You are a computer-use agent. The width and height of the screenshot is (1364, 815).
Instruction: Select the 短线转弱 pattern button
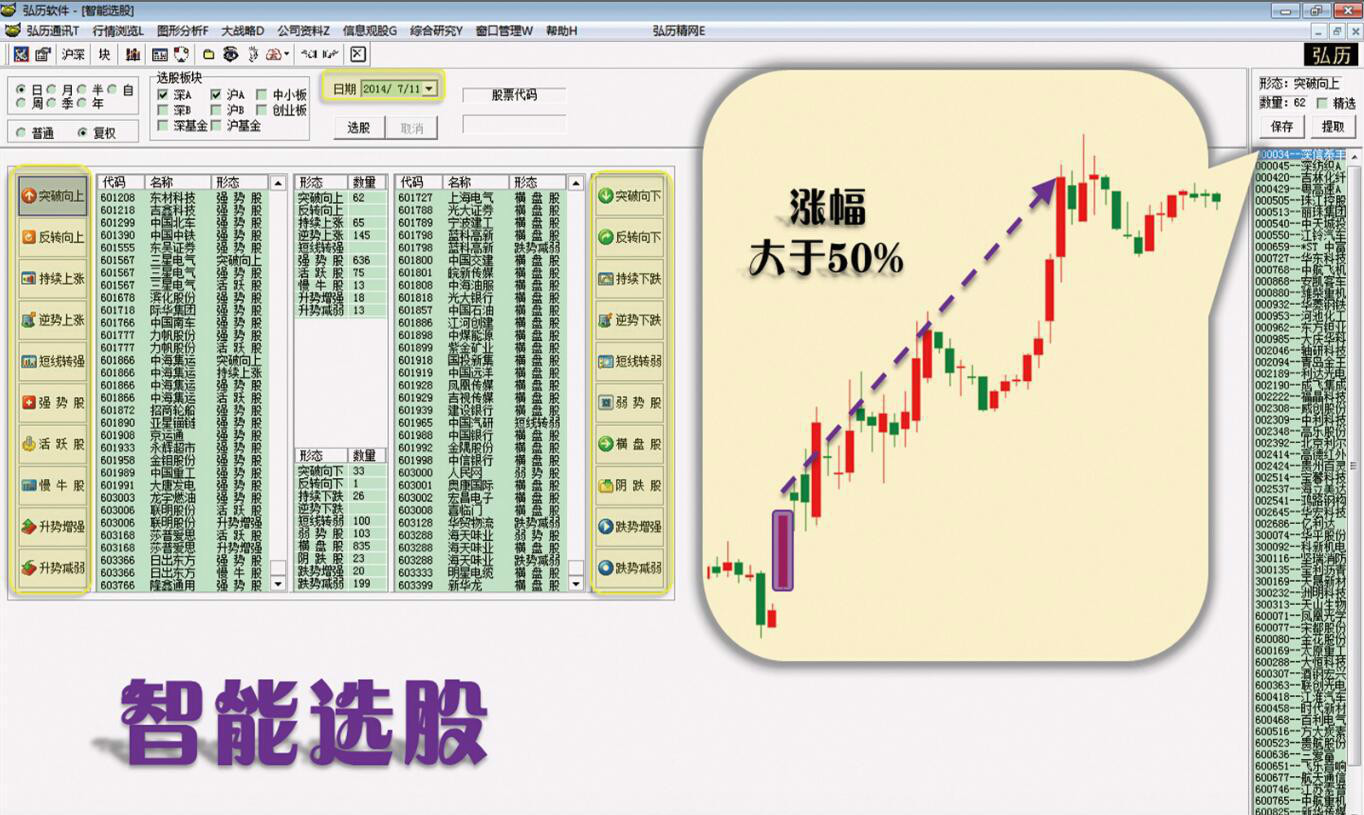629,361
